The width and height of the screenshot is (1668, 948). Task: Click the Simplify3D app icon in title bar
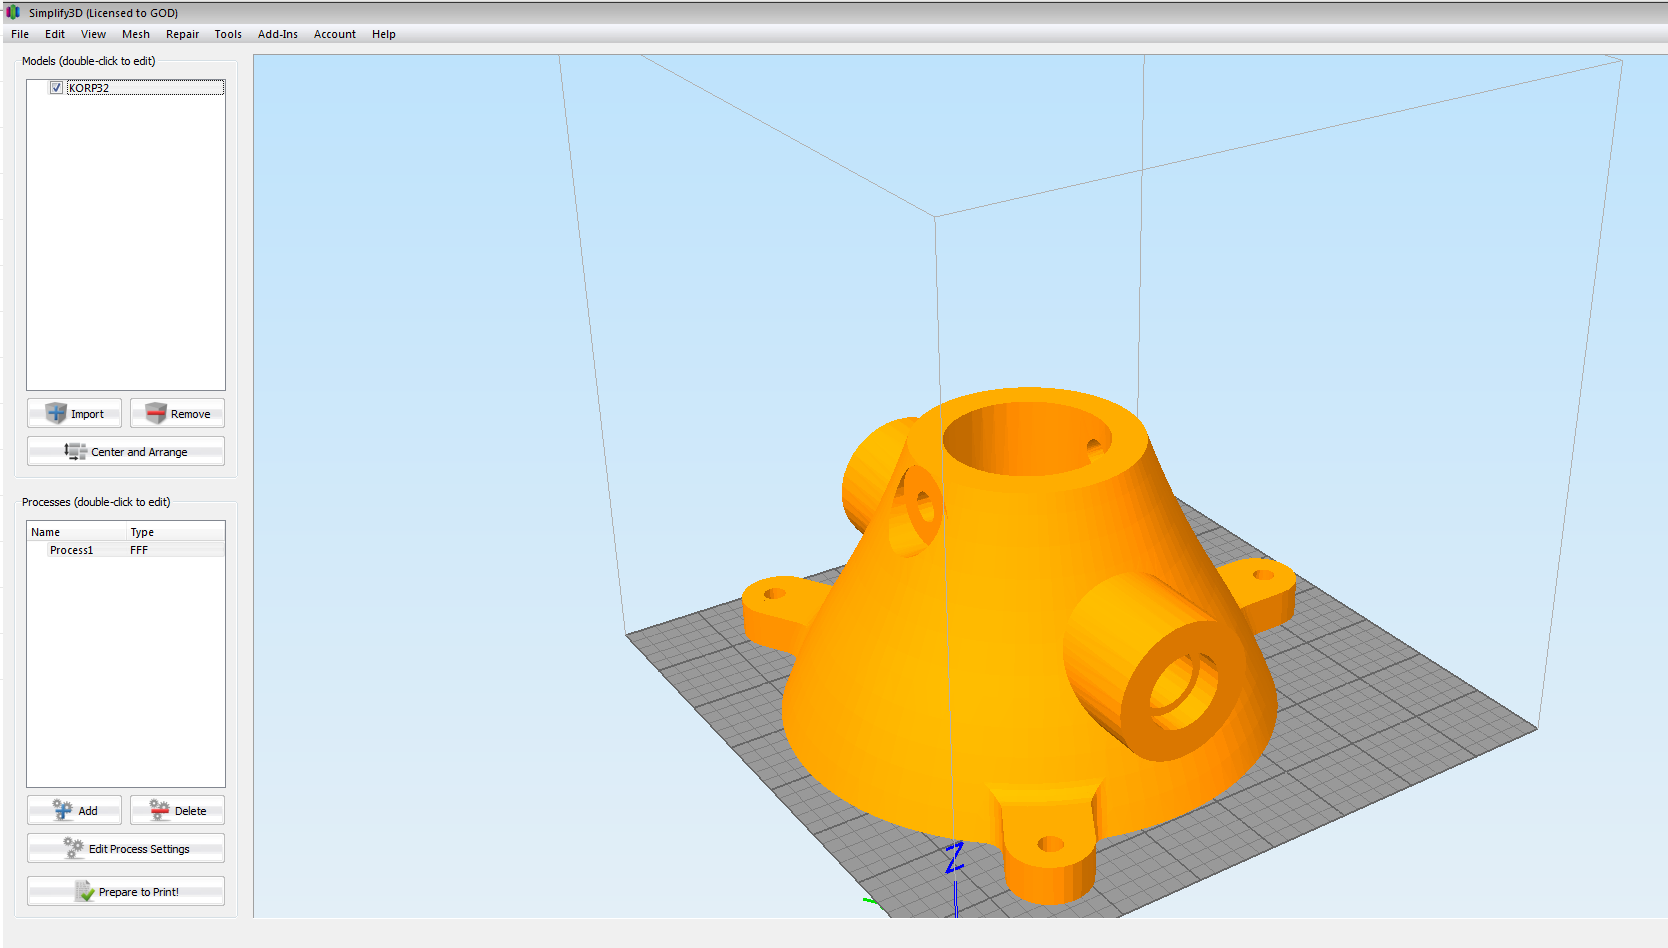point(13,12)
